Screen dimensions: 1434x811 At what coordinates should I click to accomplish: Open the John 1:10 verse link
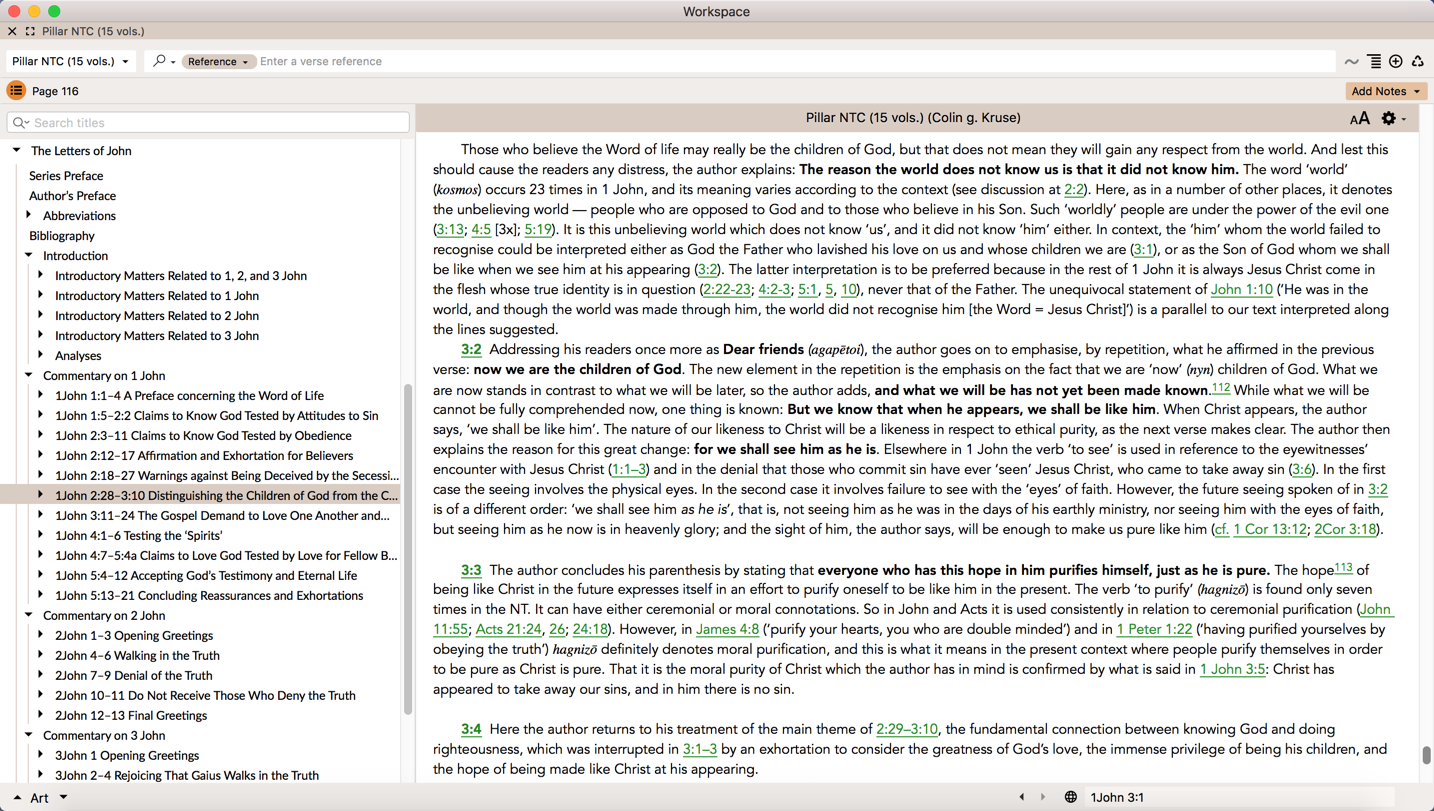coord(1241,290)
